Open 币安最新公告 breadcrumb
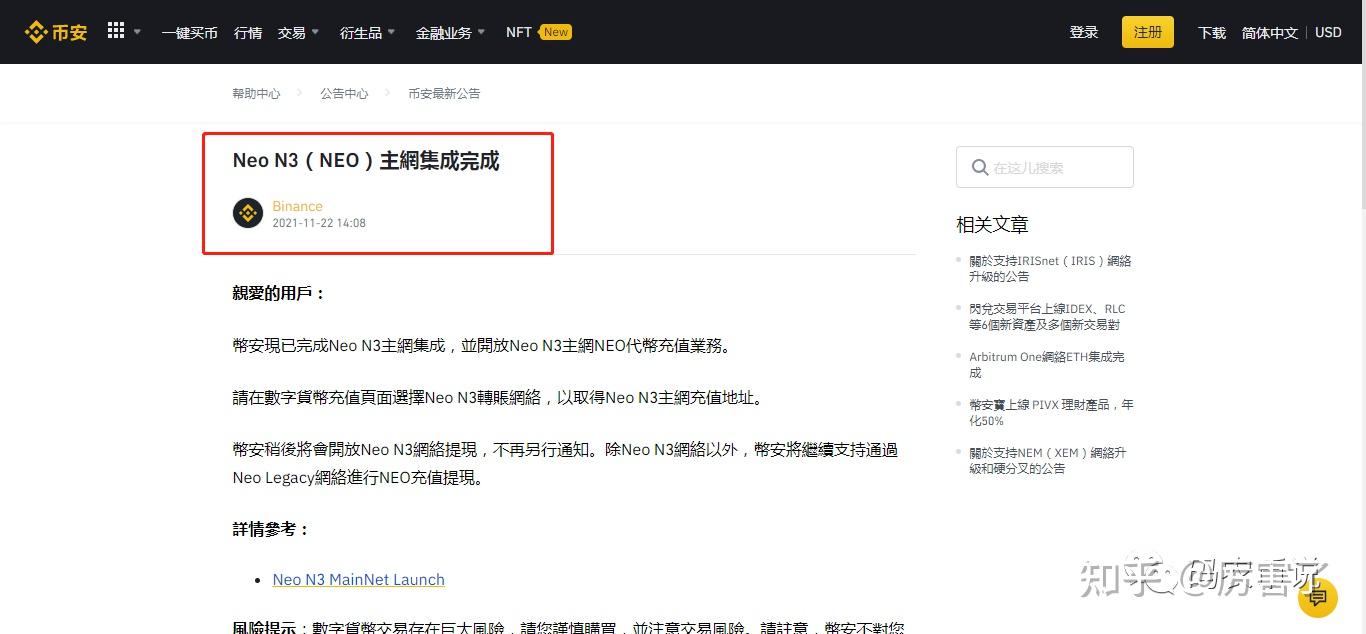 point(444,93)
